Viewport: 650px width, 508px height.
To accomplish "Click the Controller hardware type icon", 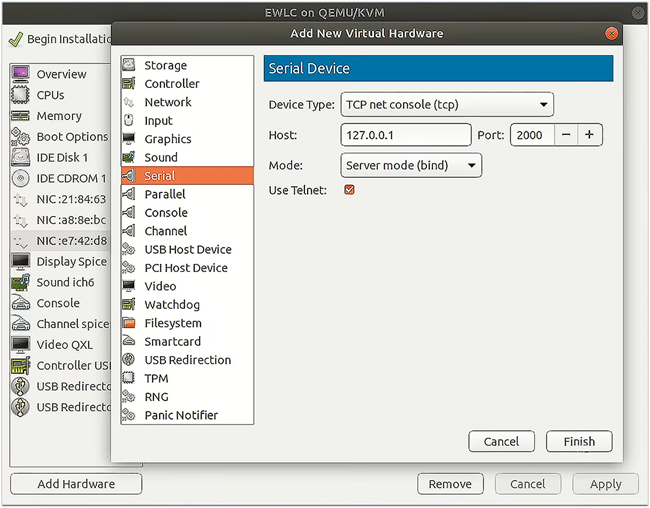I will click(129, 83).
